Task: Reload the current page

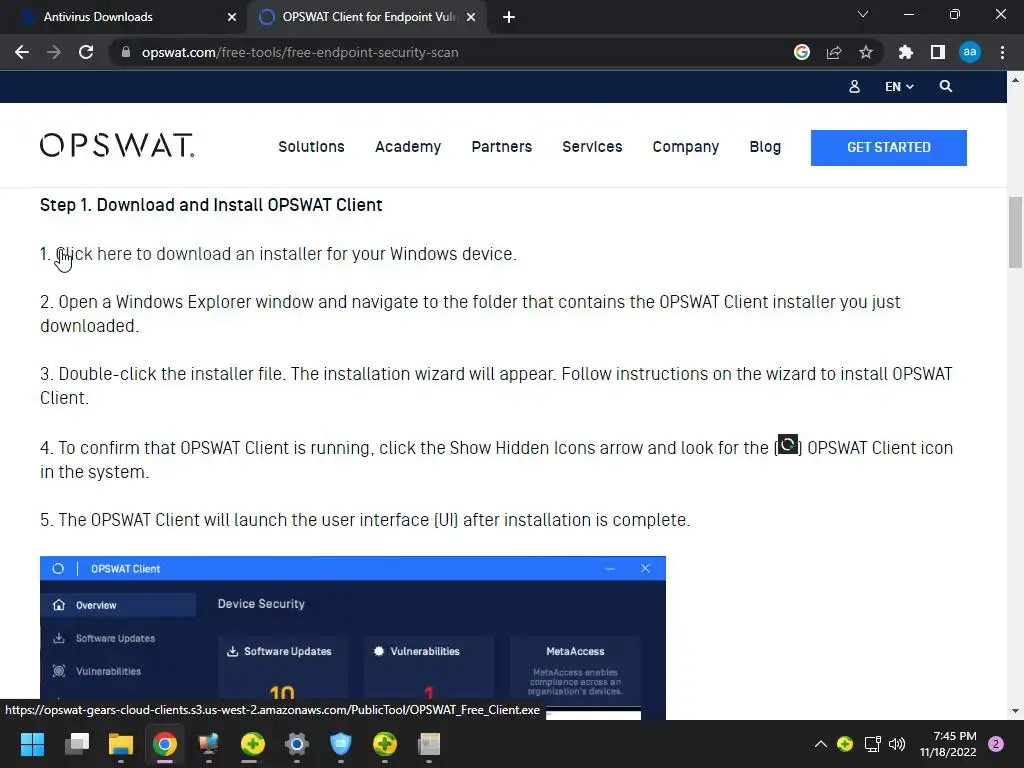Action: [x=86, y=52]
